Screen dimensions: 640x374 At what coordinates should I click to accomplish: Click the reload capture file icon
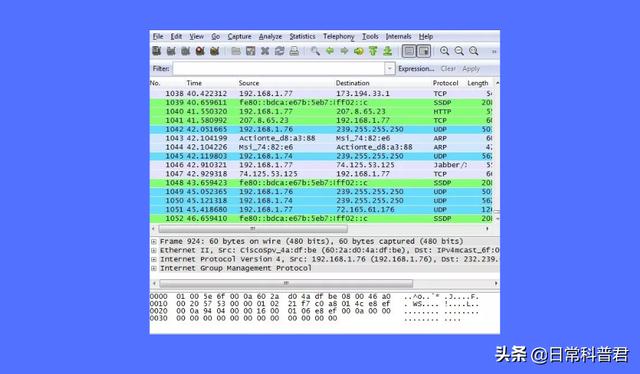tap(280, 51)
